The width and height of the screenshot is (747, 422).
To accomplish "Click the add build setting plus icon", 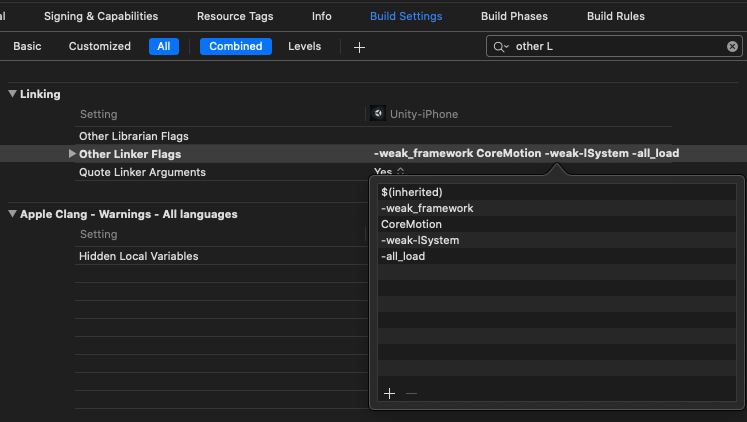I will click(359, 47).
